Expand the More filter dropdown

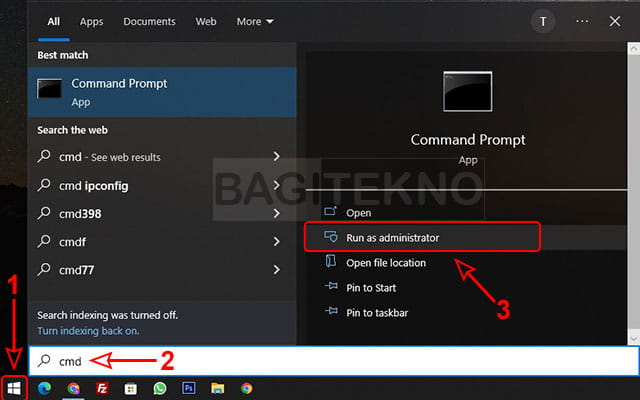point(255,21)
